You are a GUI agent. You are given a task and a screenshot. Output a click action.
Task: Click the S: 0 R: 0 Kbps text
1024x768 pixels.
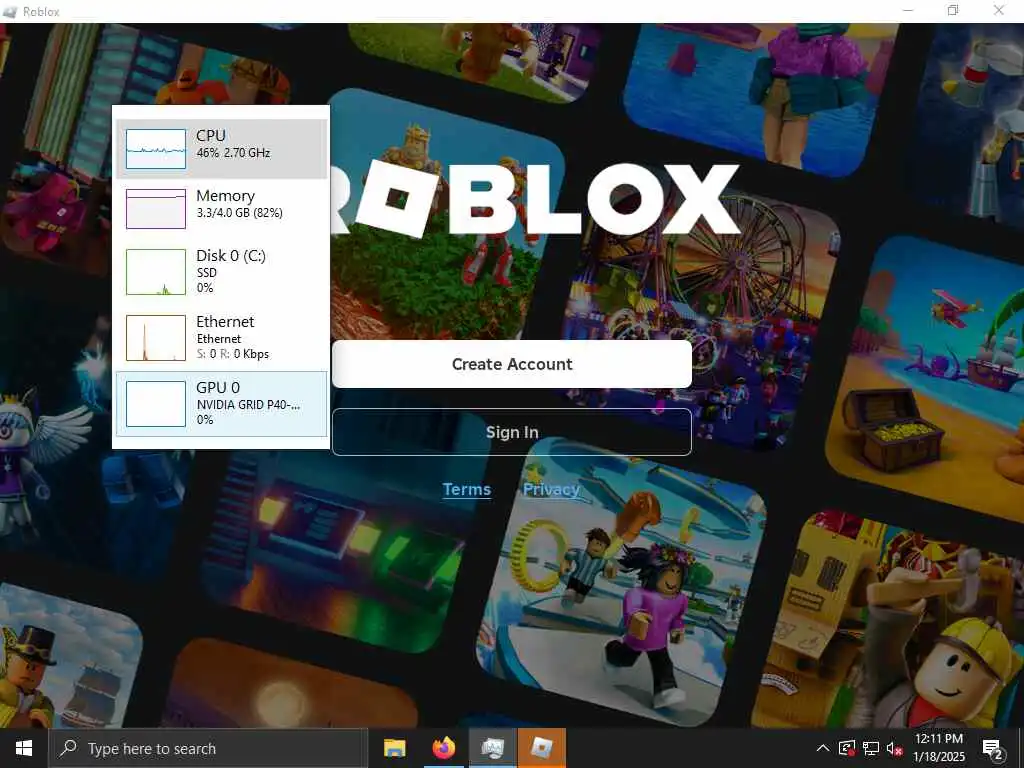tap(232, 354)
